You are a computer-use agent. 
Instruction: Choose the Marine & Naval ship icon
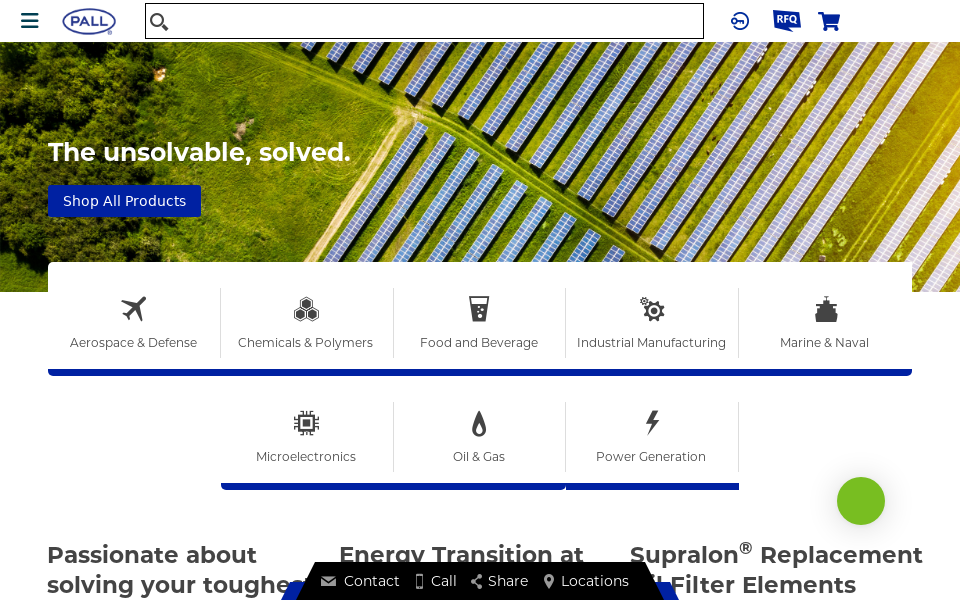826,309
